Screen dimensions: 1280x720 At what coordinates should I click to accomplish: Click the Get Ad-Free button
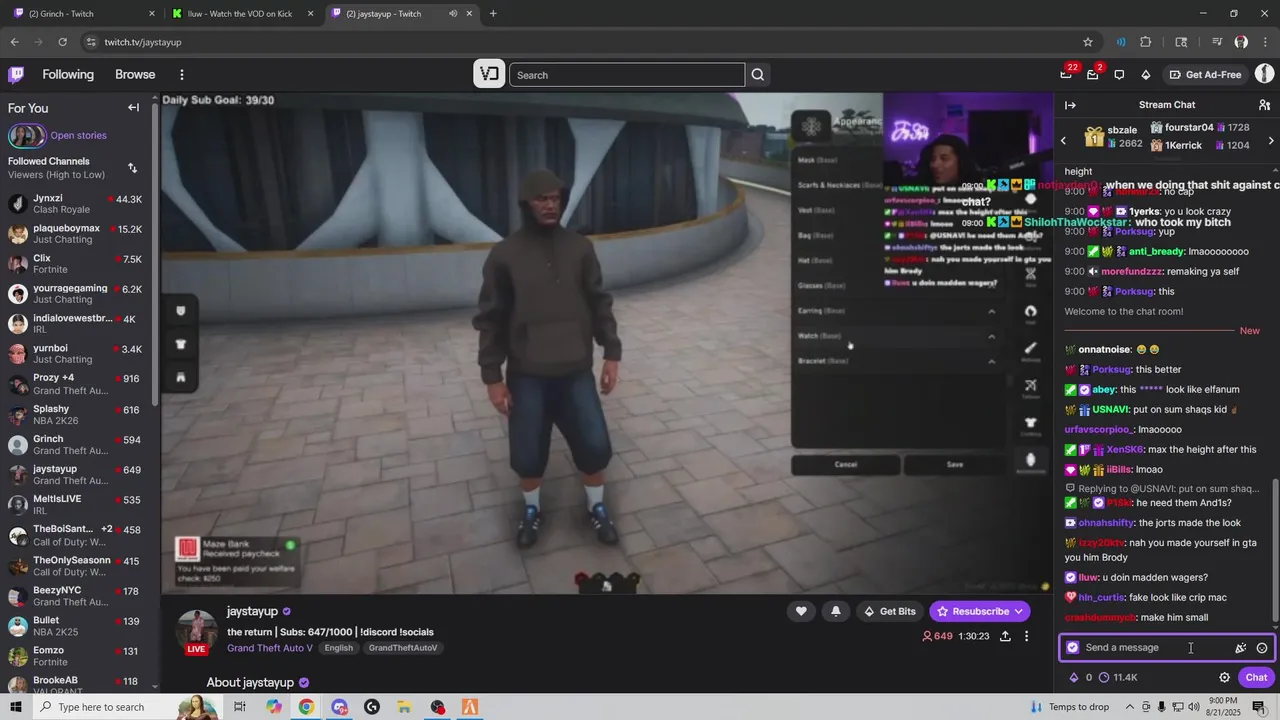1205,75
